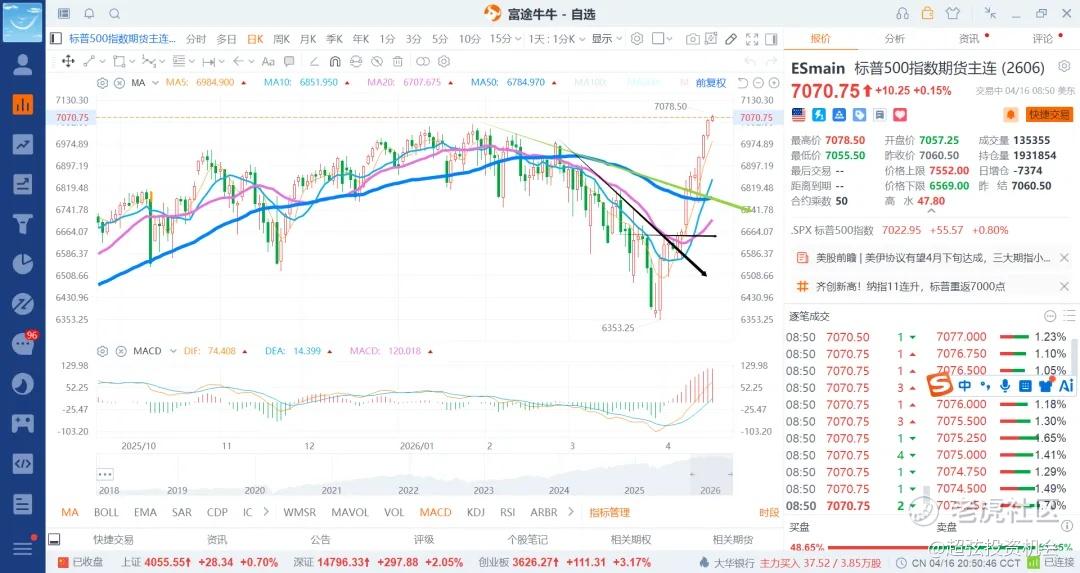Open drawing tools settings gear
Image resolution: width=1080 pixels, height=573 pixels.
(x=444, y=61)
